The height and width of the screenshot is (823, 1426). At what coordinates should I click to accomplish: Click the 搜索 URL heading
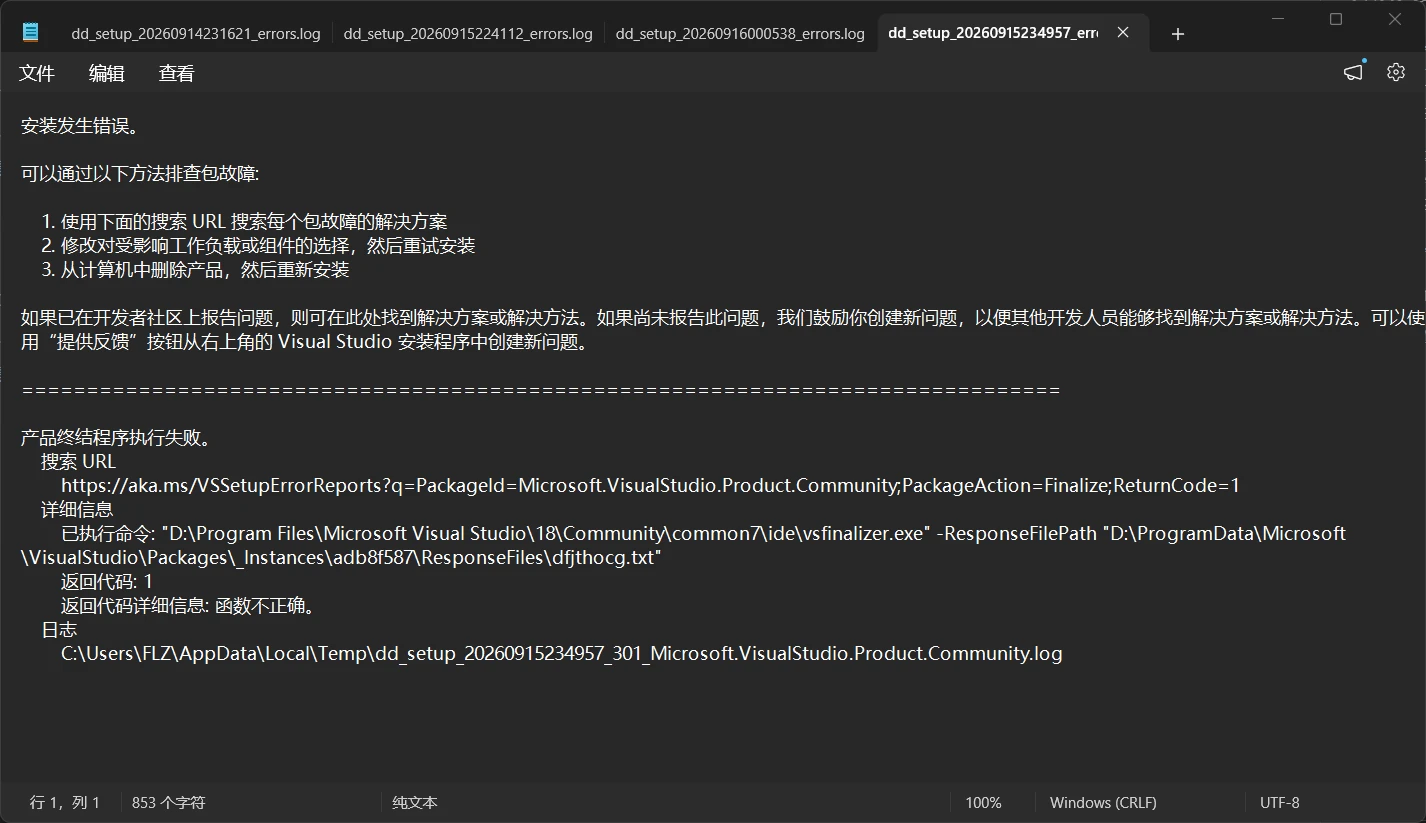coord(78,462)
